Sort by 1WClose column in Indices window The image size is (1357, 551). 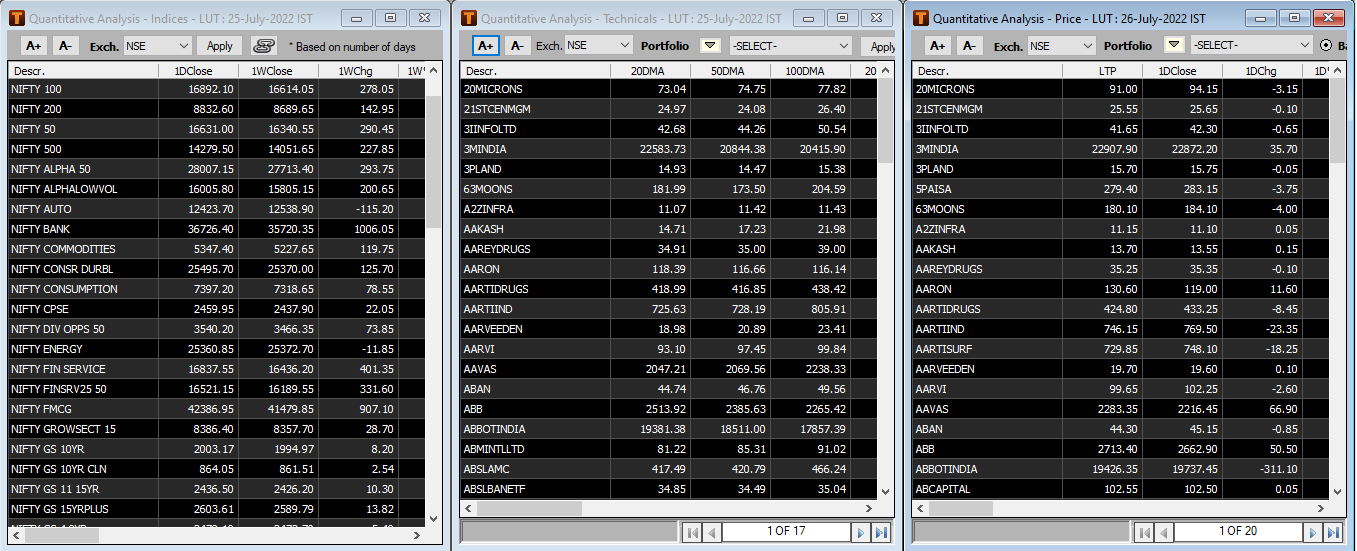coord(278,71)
